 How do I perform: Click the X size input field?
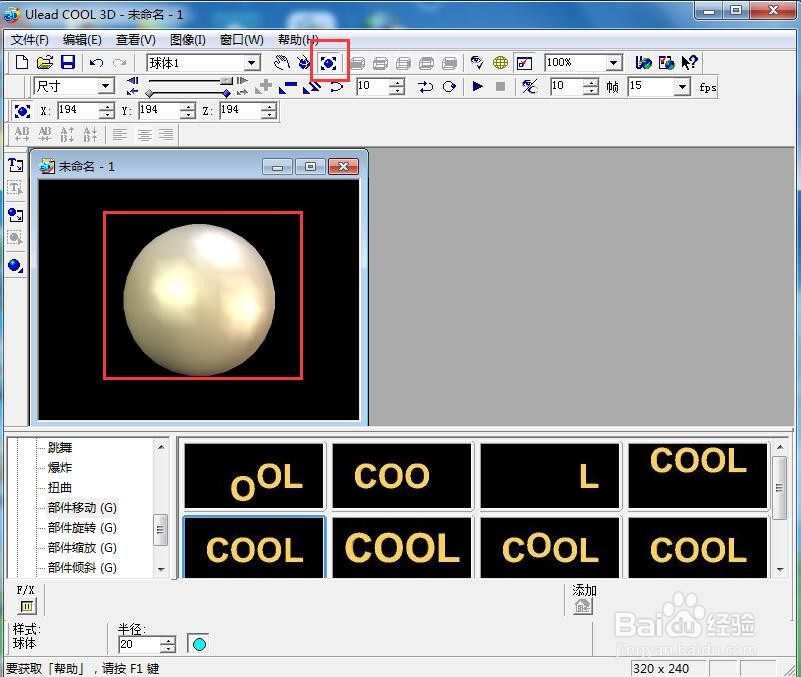pyautogui.click(x=78, y=110)
